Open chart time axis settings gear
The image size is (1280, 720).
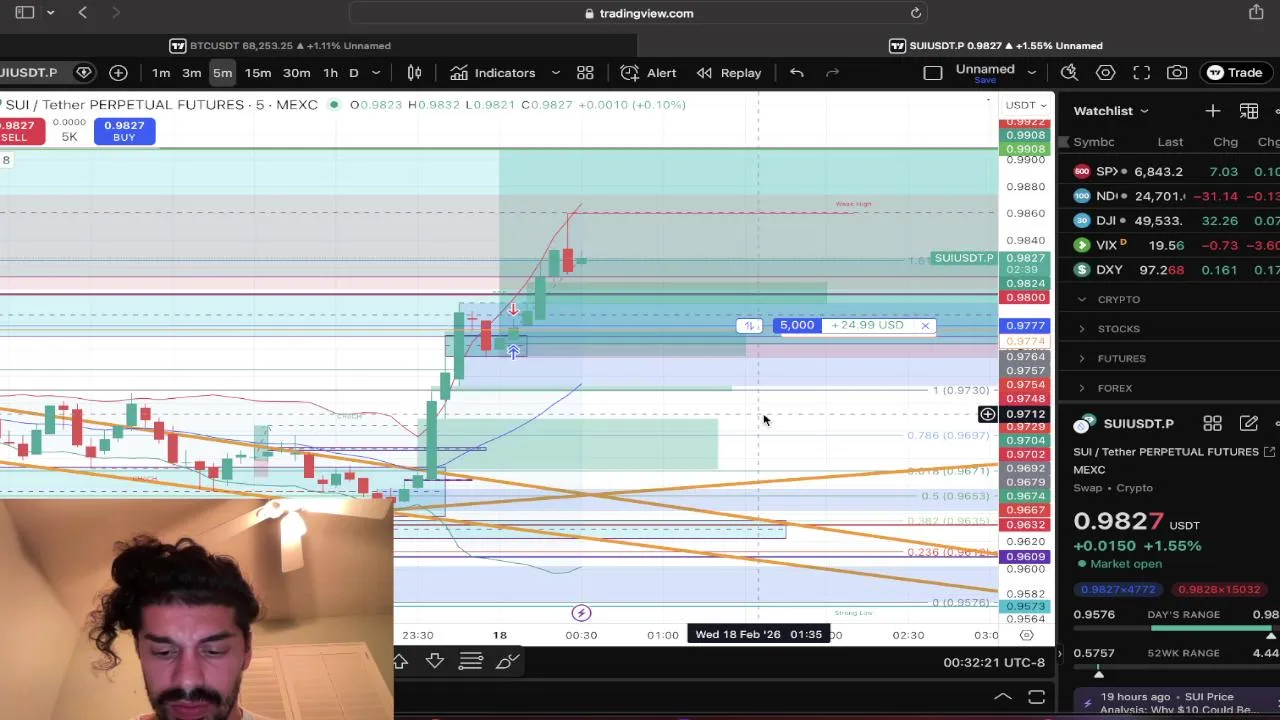point(1026,635)
